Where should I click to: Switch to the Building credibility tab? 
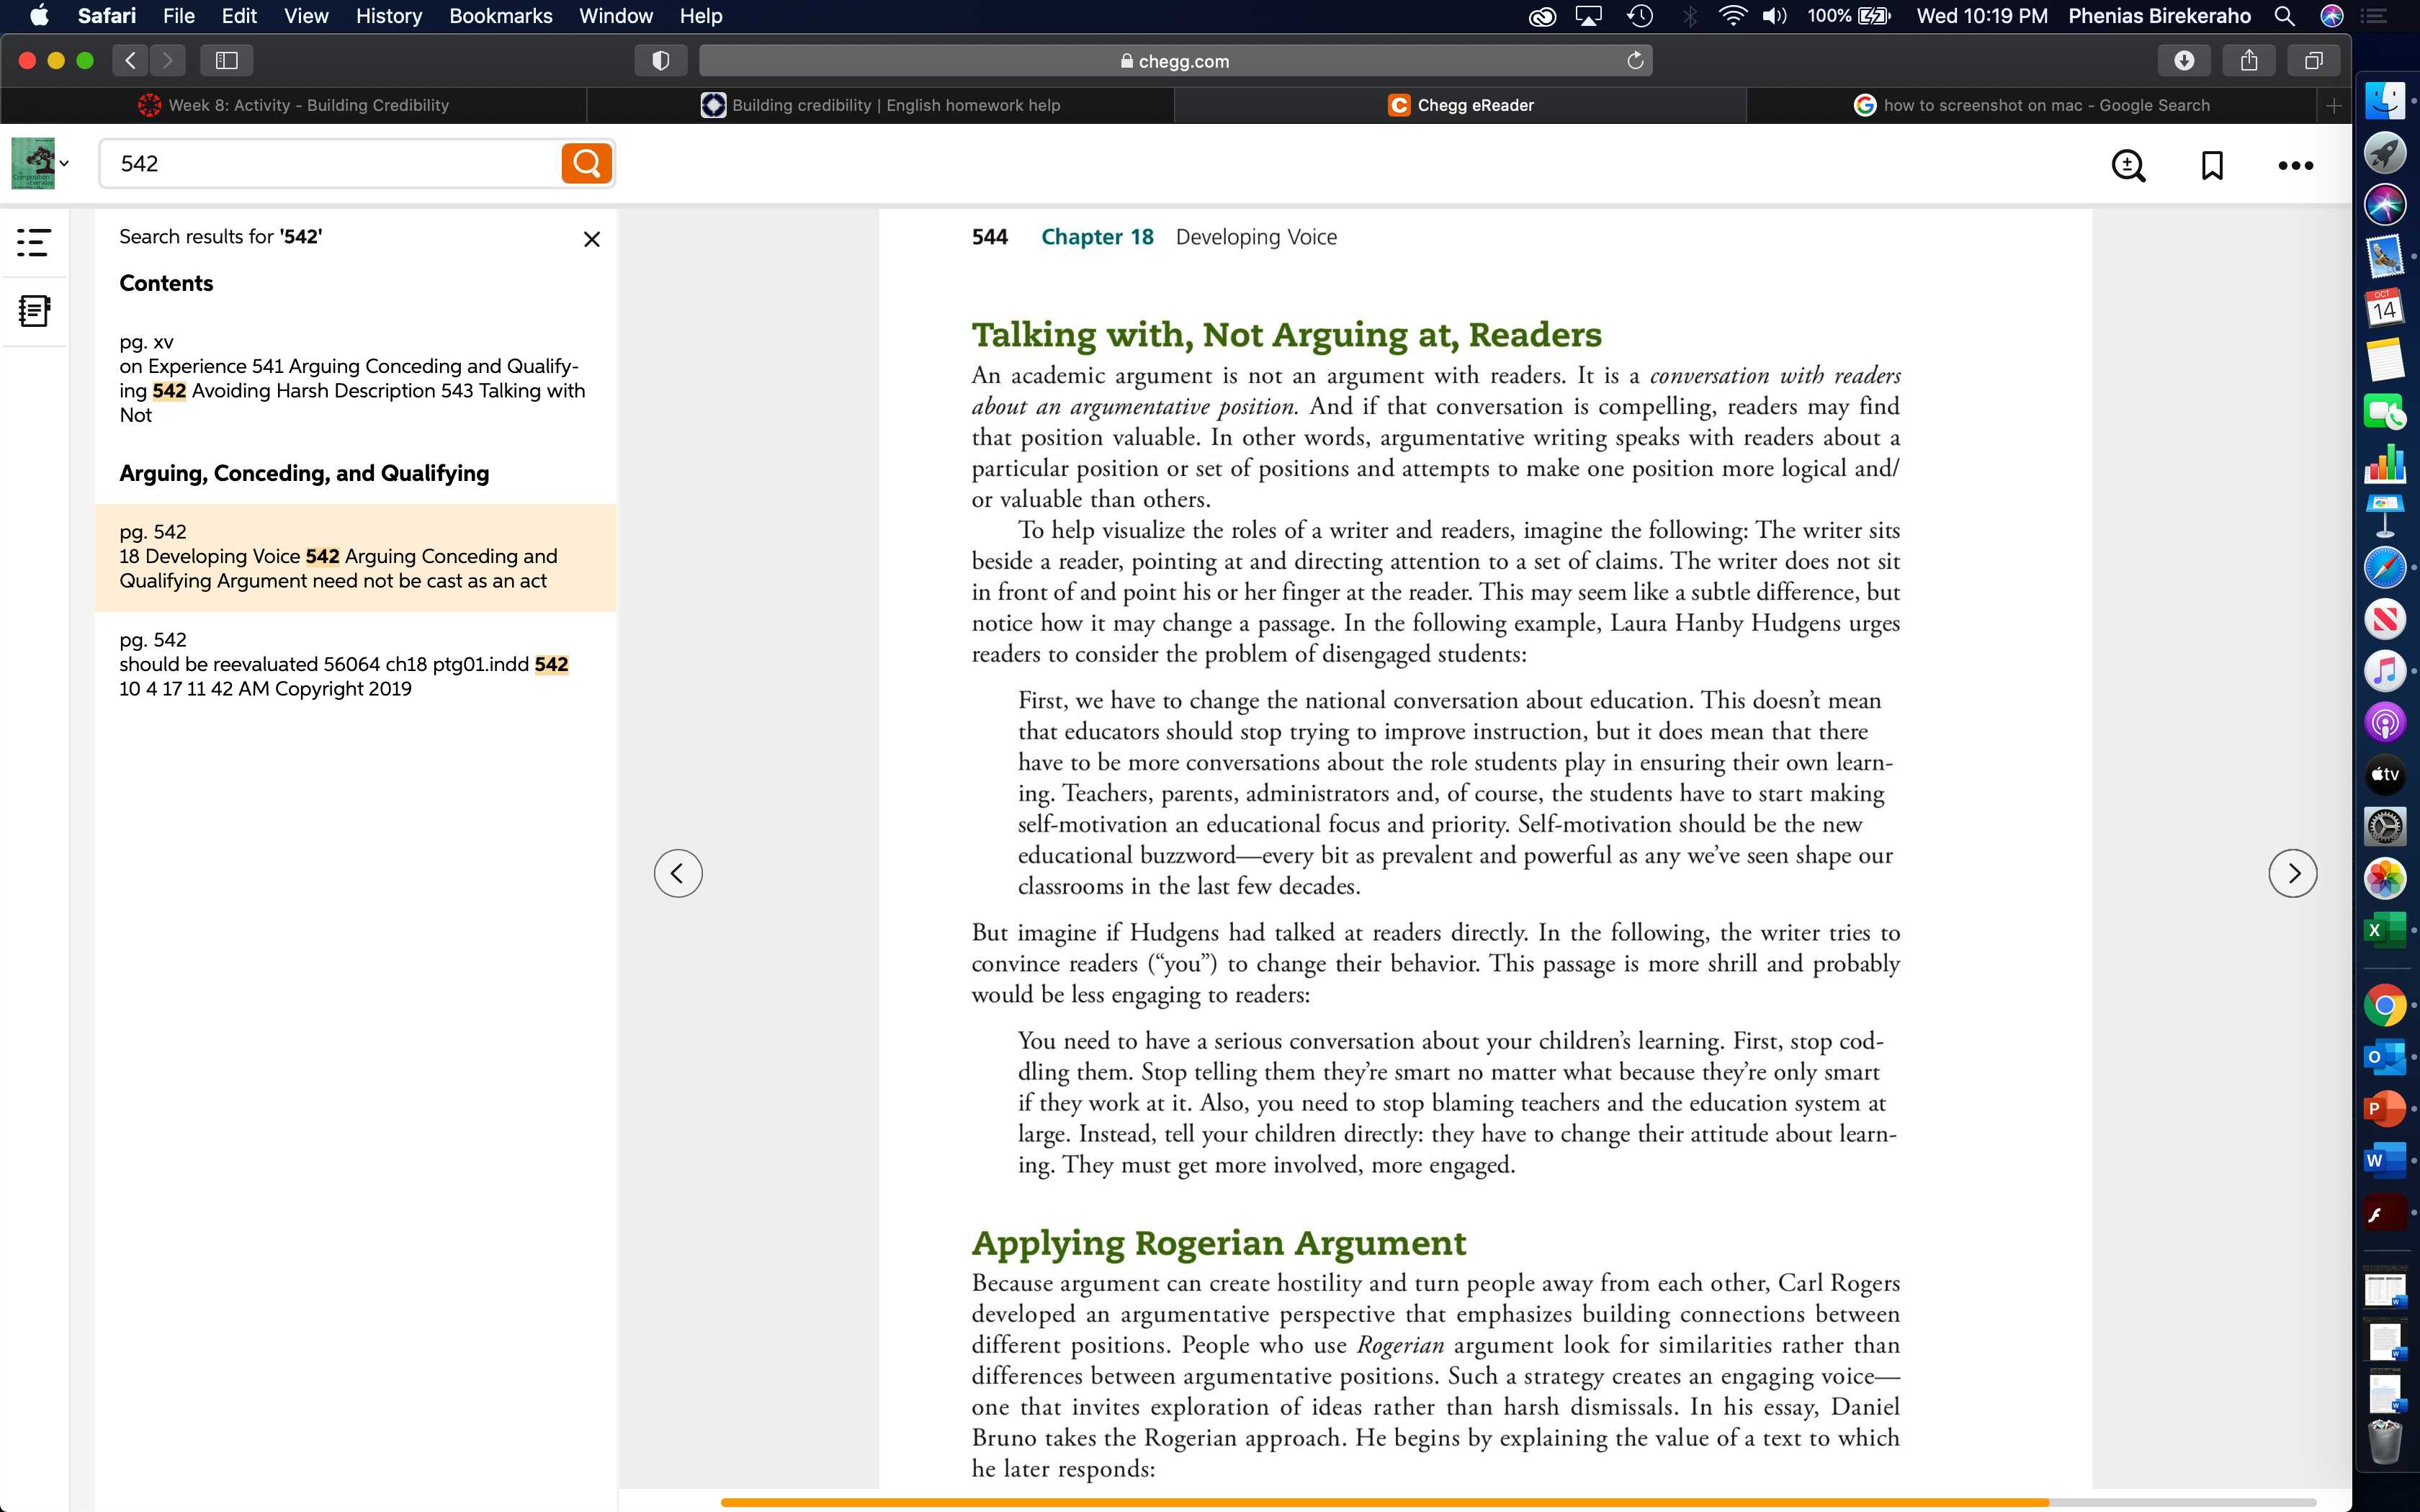pyautogui.click(x=880, y=105)
